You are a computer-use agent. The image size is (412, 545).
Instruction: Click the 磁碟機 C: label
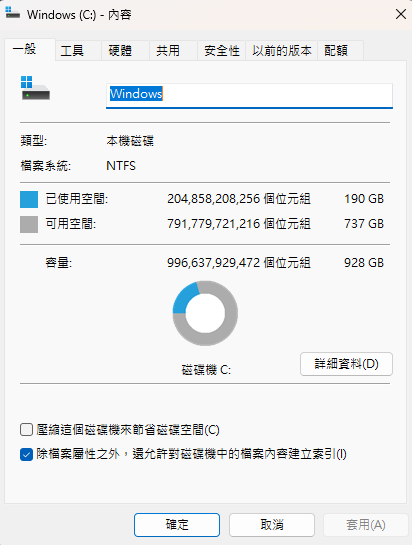click(x=206, y=370)
